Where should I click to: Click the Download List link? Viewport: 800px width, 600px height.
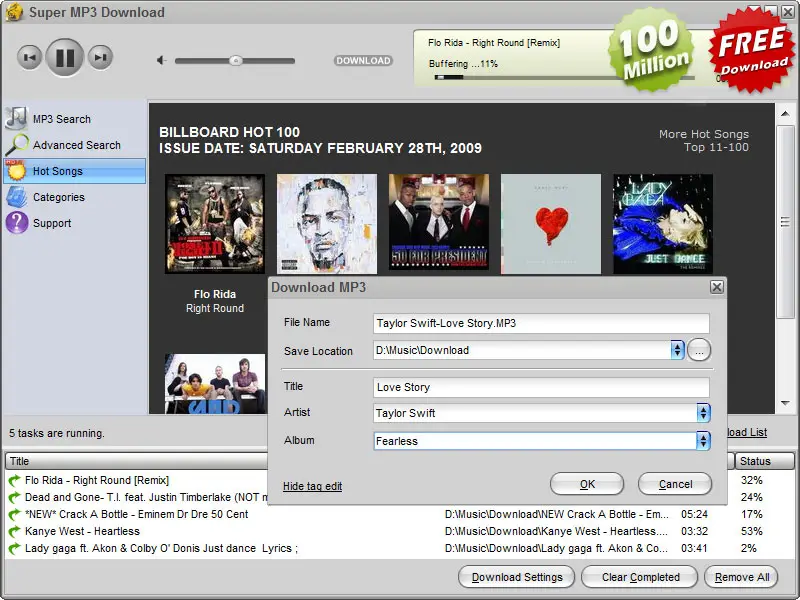(746, 432)
